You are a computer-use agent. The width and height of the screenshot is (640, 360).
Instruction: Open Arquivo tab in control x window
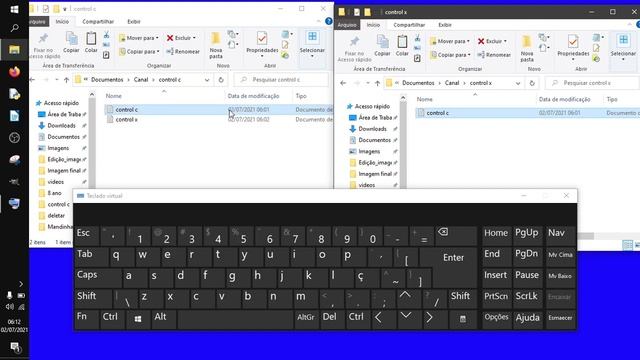[x=347, y=25]
